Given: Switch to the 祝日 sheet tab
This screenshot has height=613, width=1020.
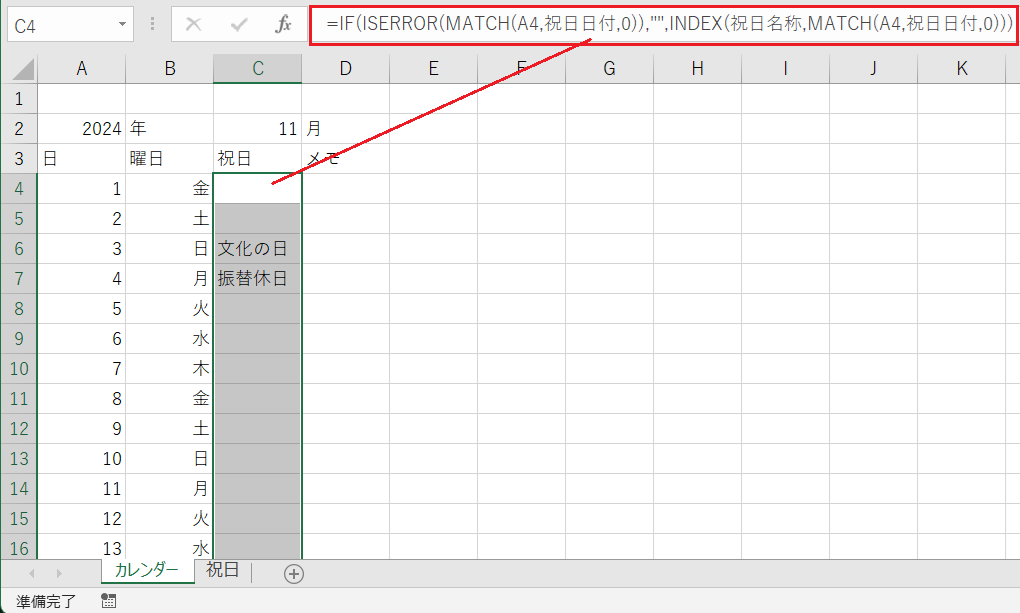Looking at the screenshot, I should [x=222, y=571].
